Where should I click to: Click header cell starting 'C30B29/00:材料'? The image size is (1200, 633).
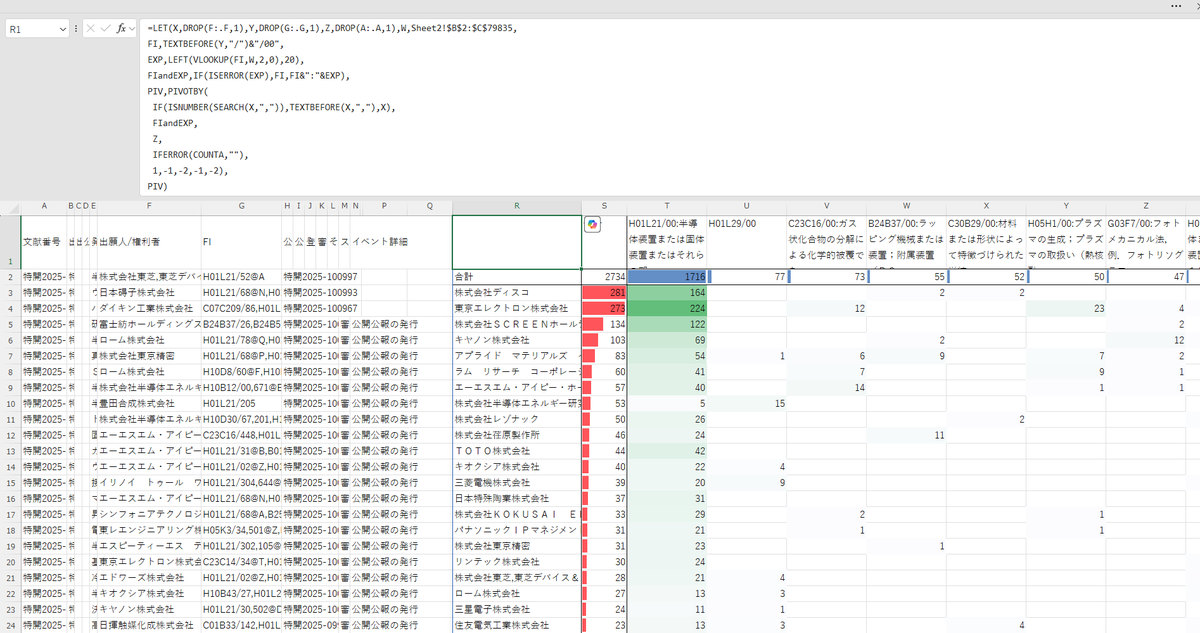[986, 242]
